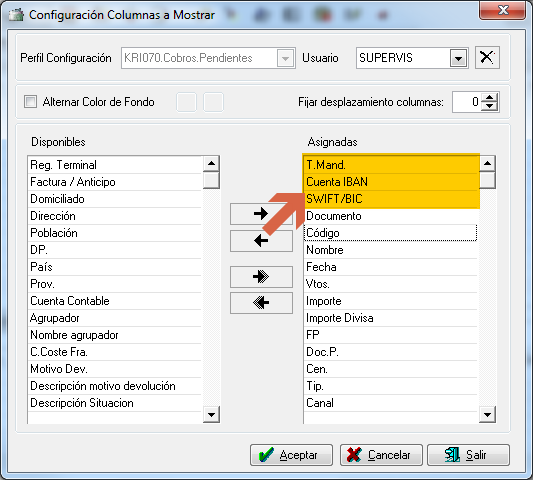The width and height of the screenshot is (533, 480).
Task: Increase Fijar desplazamiento columnas with the up stepper
Action: [x=489, y=98]
